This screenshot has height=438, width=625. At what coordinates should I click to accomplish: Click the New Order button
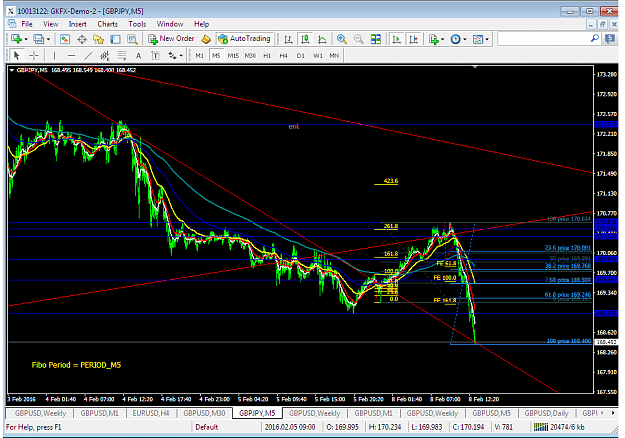pyautogui.click(x=171, y=39)
